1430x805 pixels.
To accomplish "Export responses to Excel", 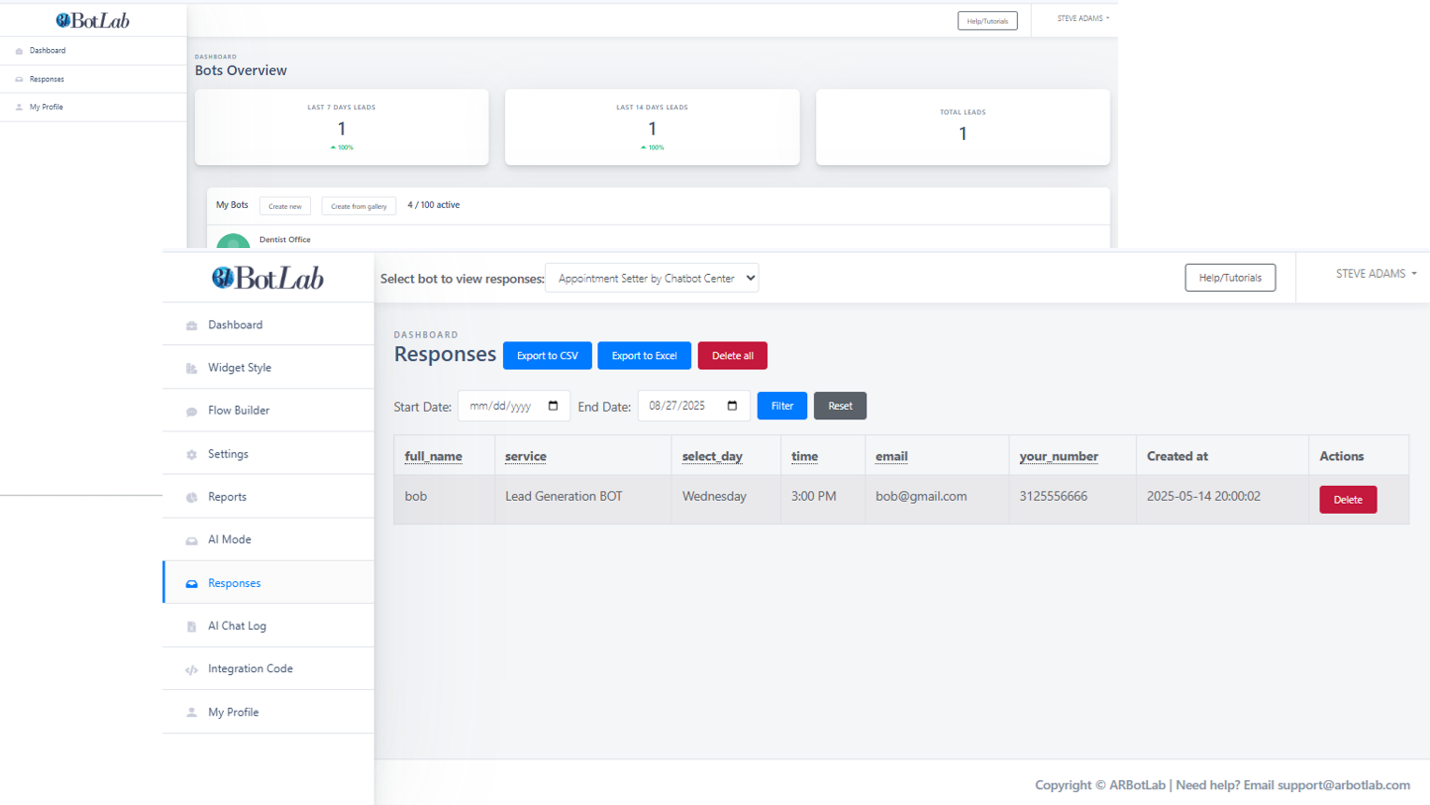I will tap(644, 355).
